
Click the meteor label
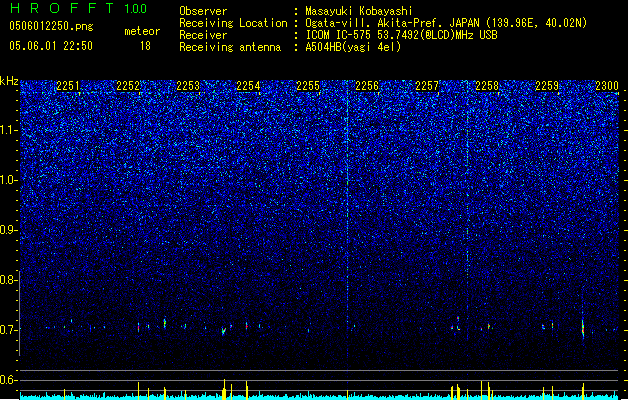click(x=142, y=31)
